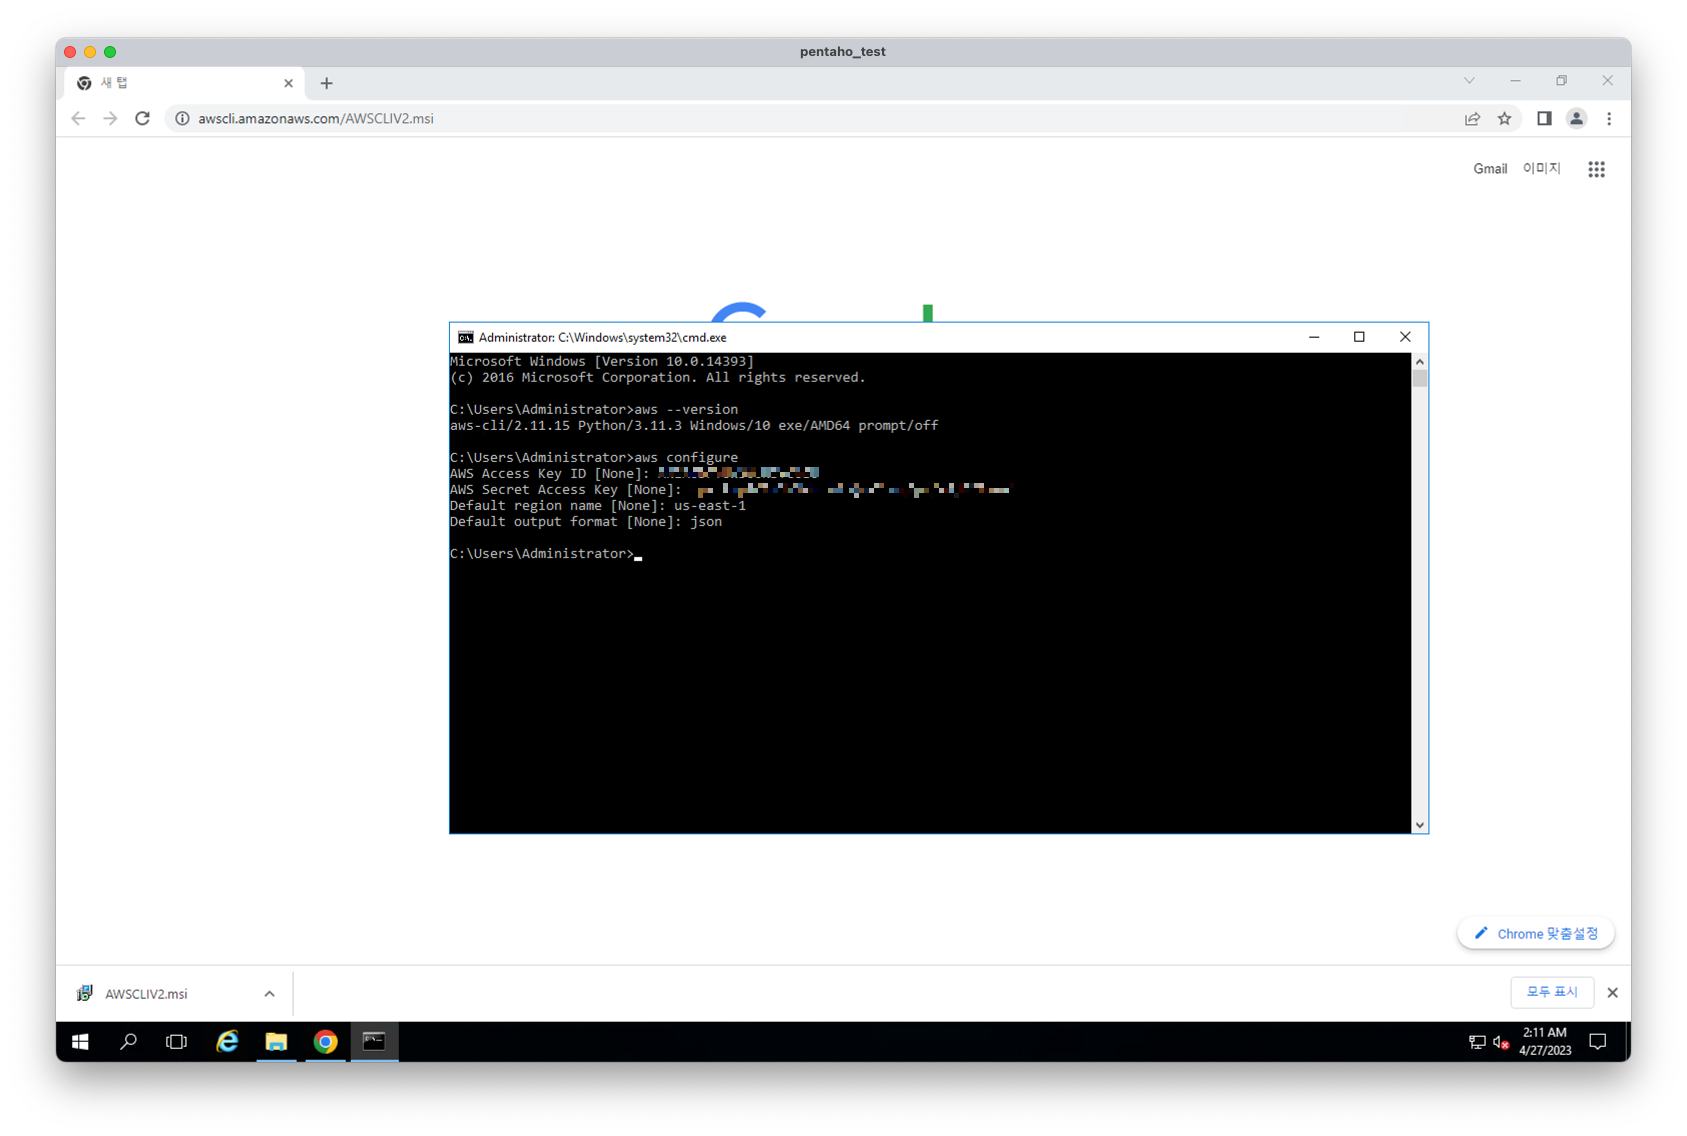1687x1136 pixels.
Task: Open Gmail link
Action: click(x=1489, y=169)
